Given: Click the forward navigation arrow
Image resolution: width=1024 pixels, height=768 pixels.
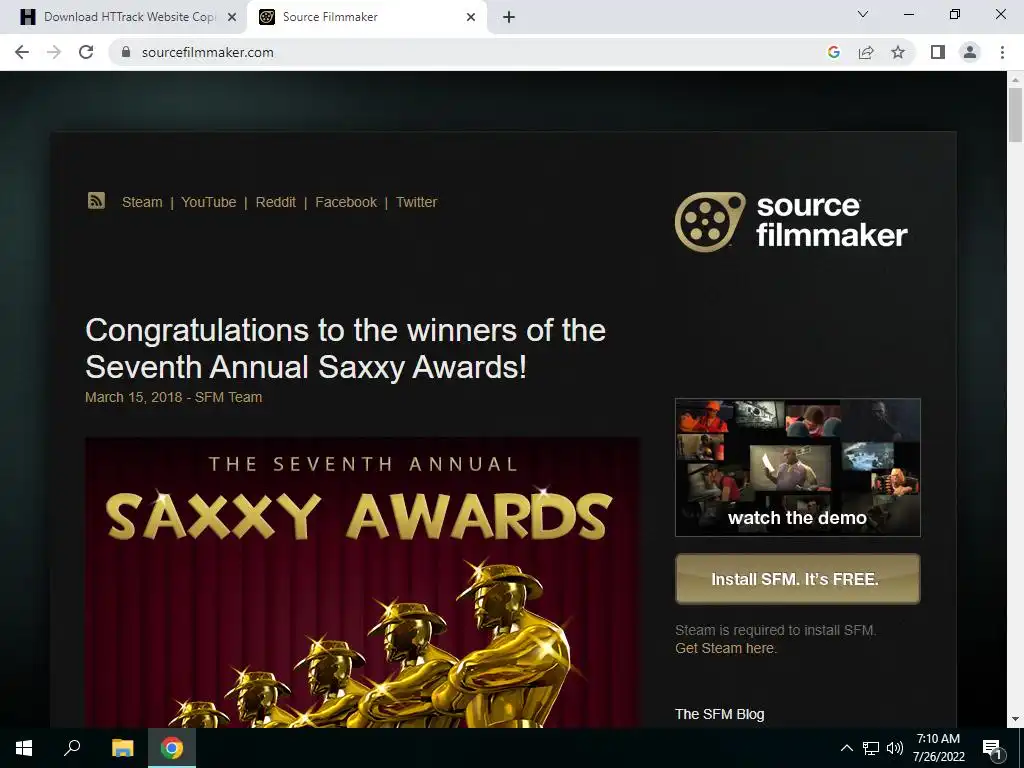Looking at the screenshot, I should pos(54,52).
